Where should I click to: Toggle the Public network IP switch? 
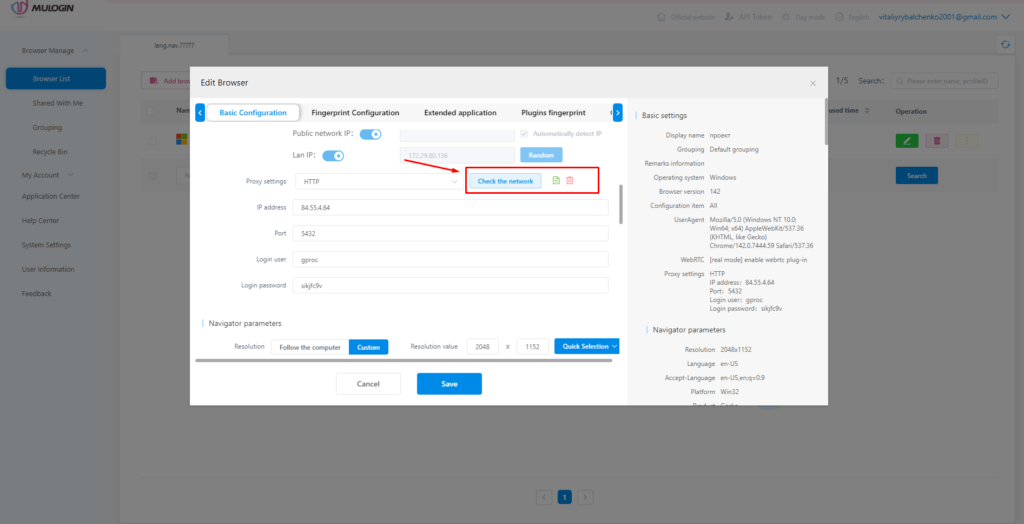point(370,134)
